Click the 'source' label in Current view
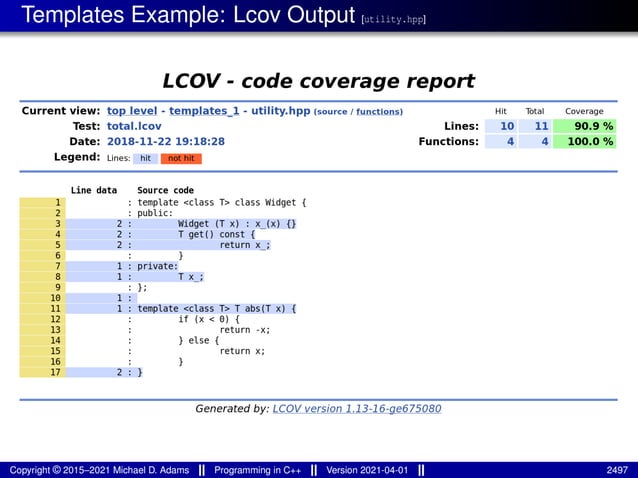 (x=332, y=112)
